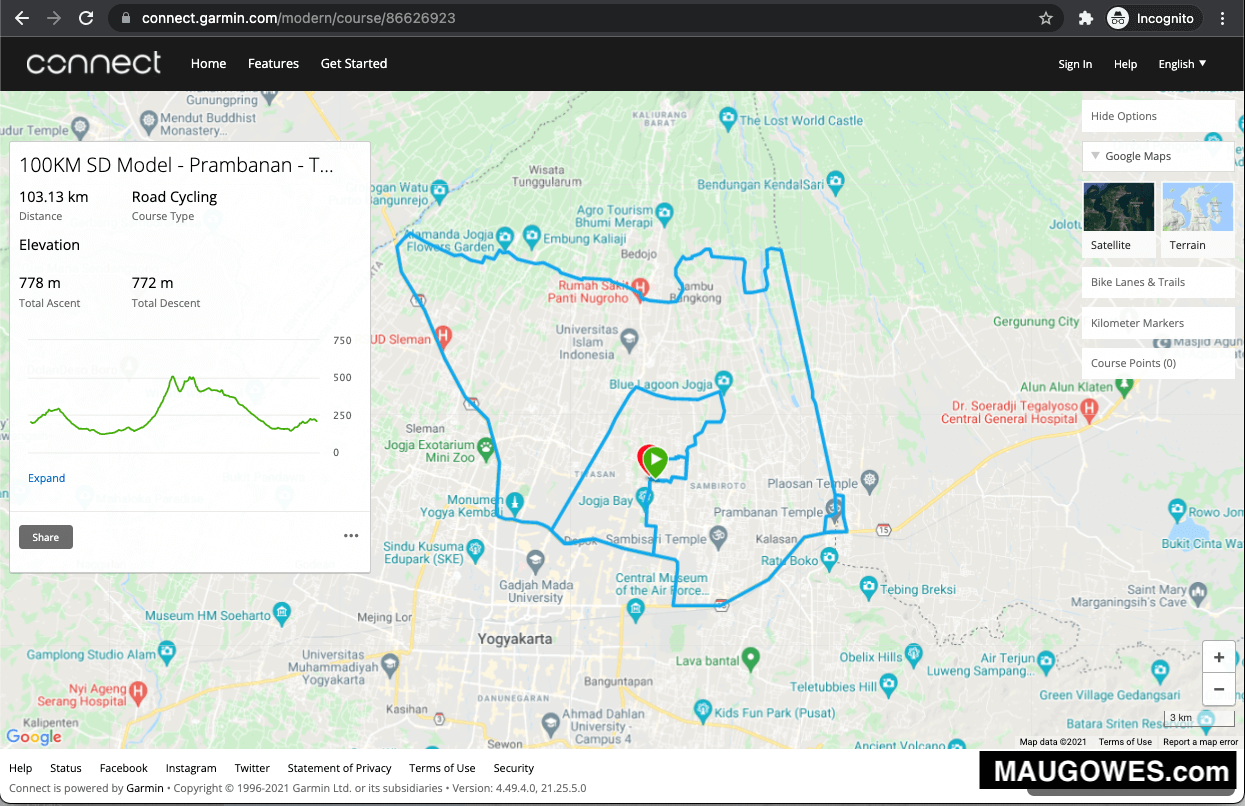The image size is (1245, 806).
Task: Click Report a map error link
Action: pos(1200,742)
